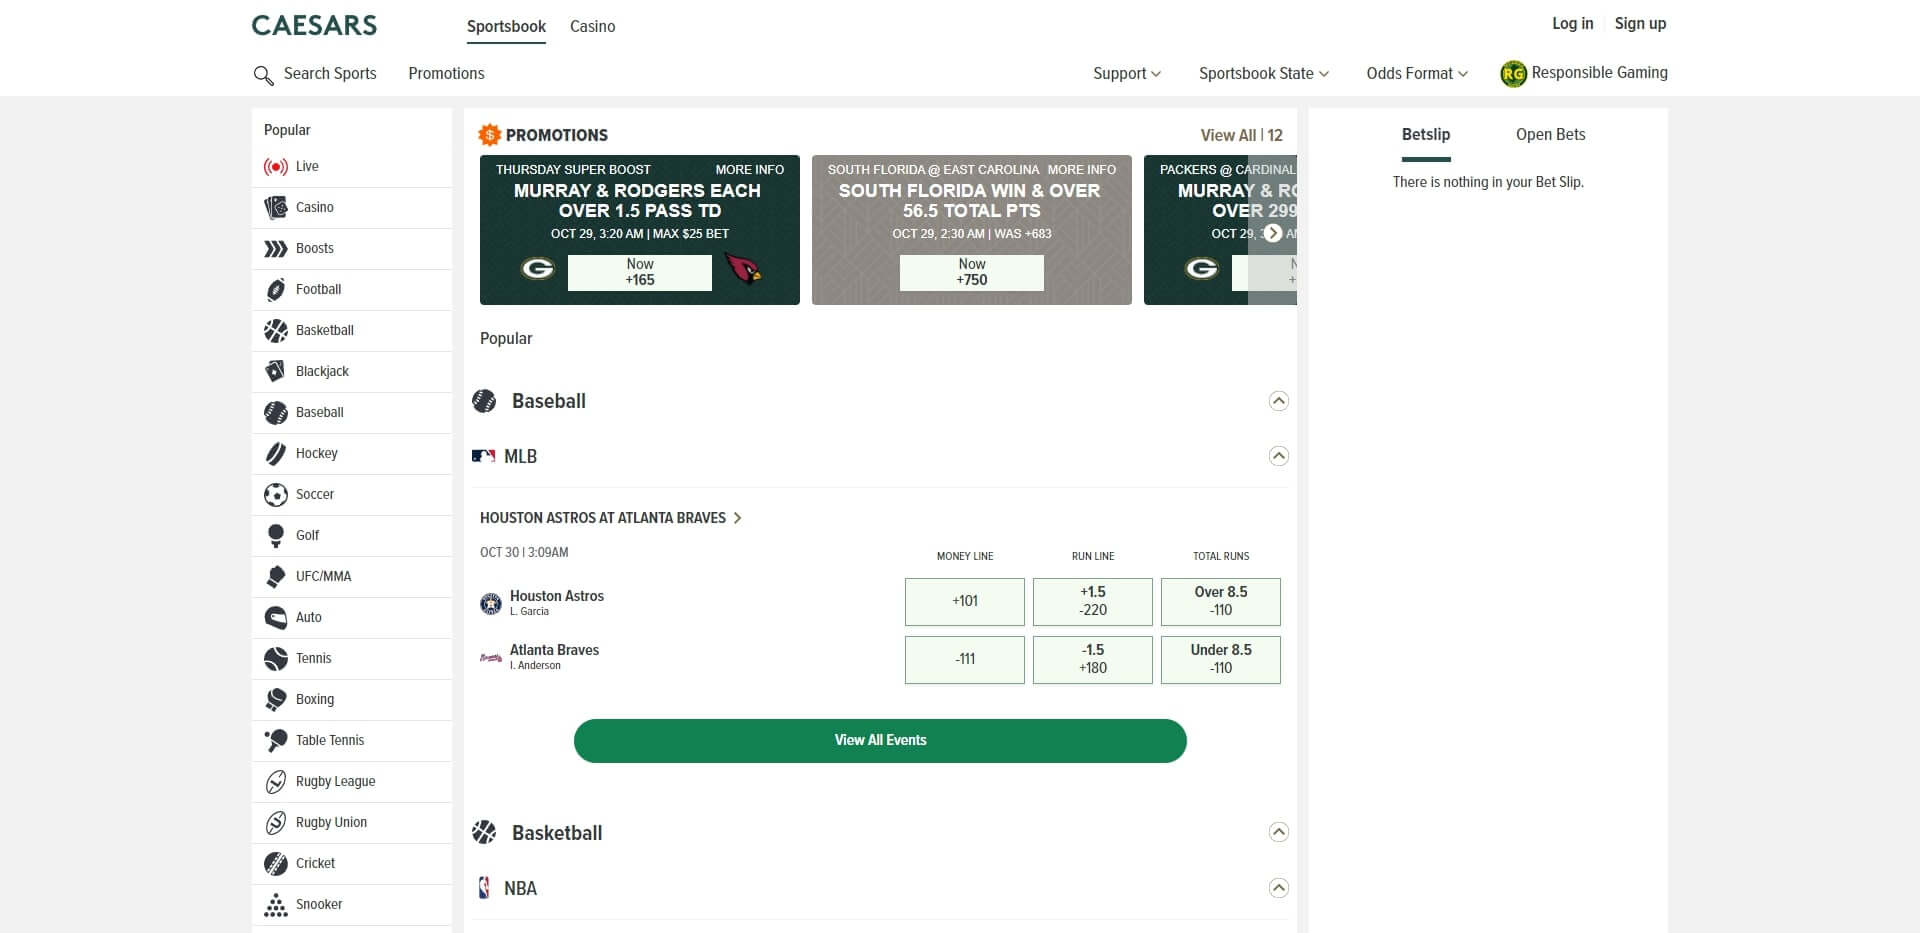Viewport: 1920px width, 933px height.
Task: Click the Caesars logo
Action: pos(314,26)
